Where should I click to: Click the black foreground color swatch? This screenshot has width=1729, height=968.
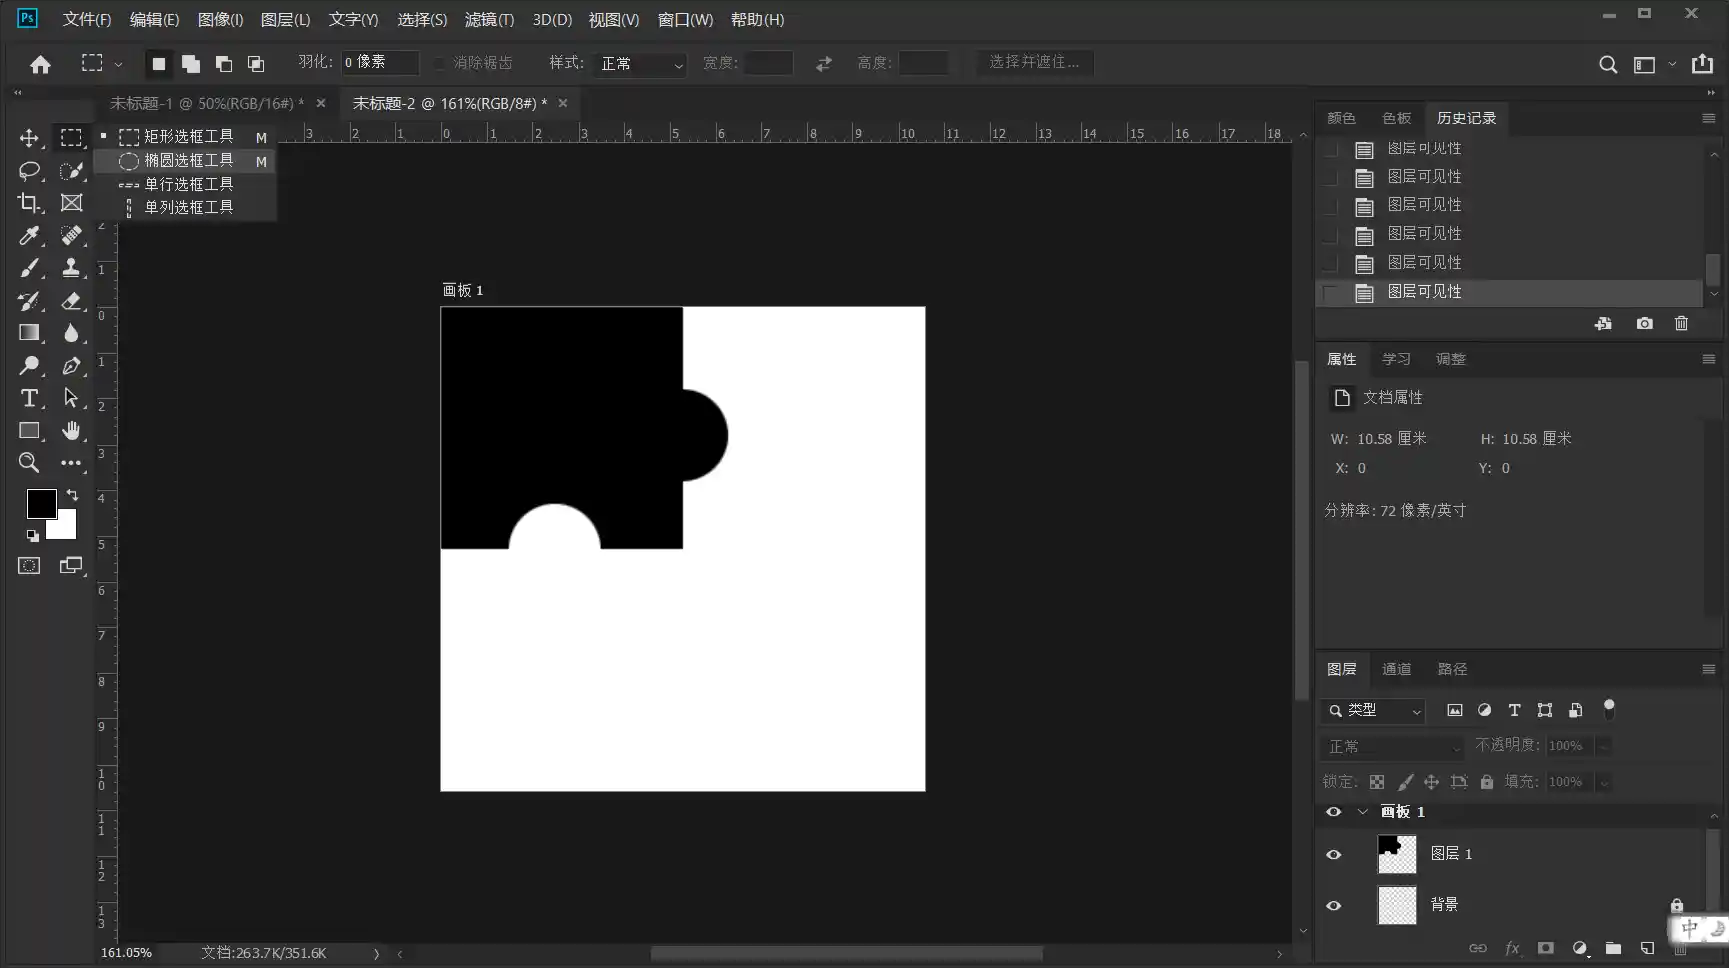[41, 504]
